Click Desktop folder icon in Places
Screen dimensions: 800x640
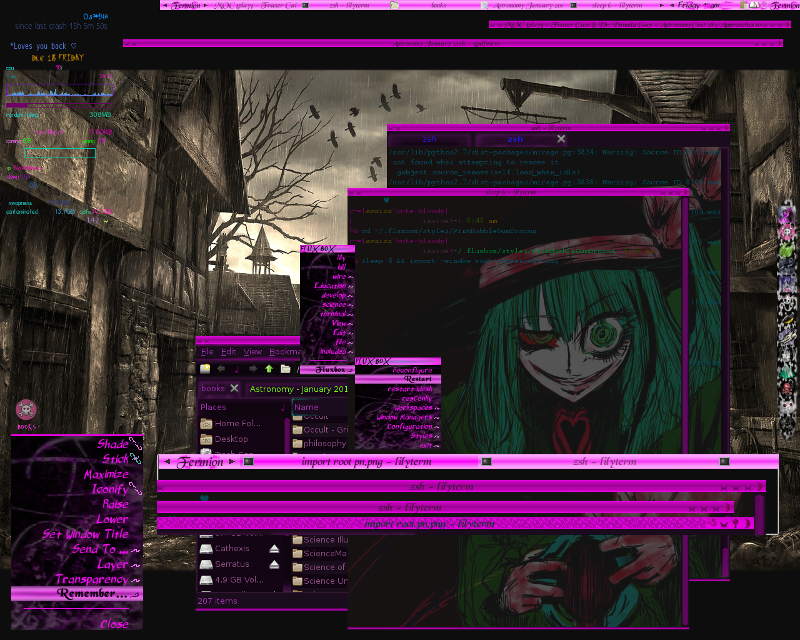pyautogui.click(x=206, y=439)
